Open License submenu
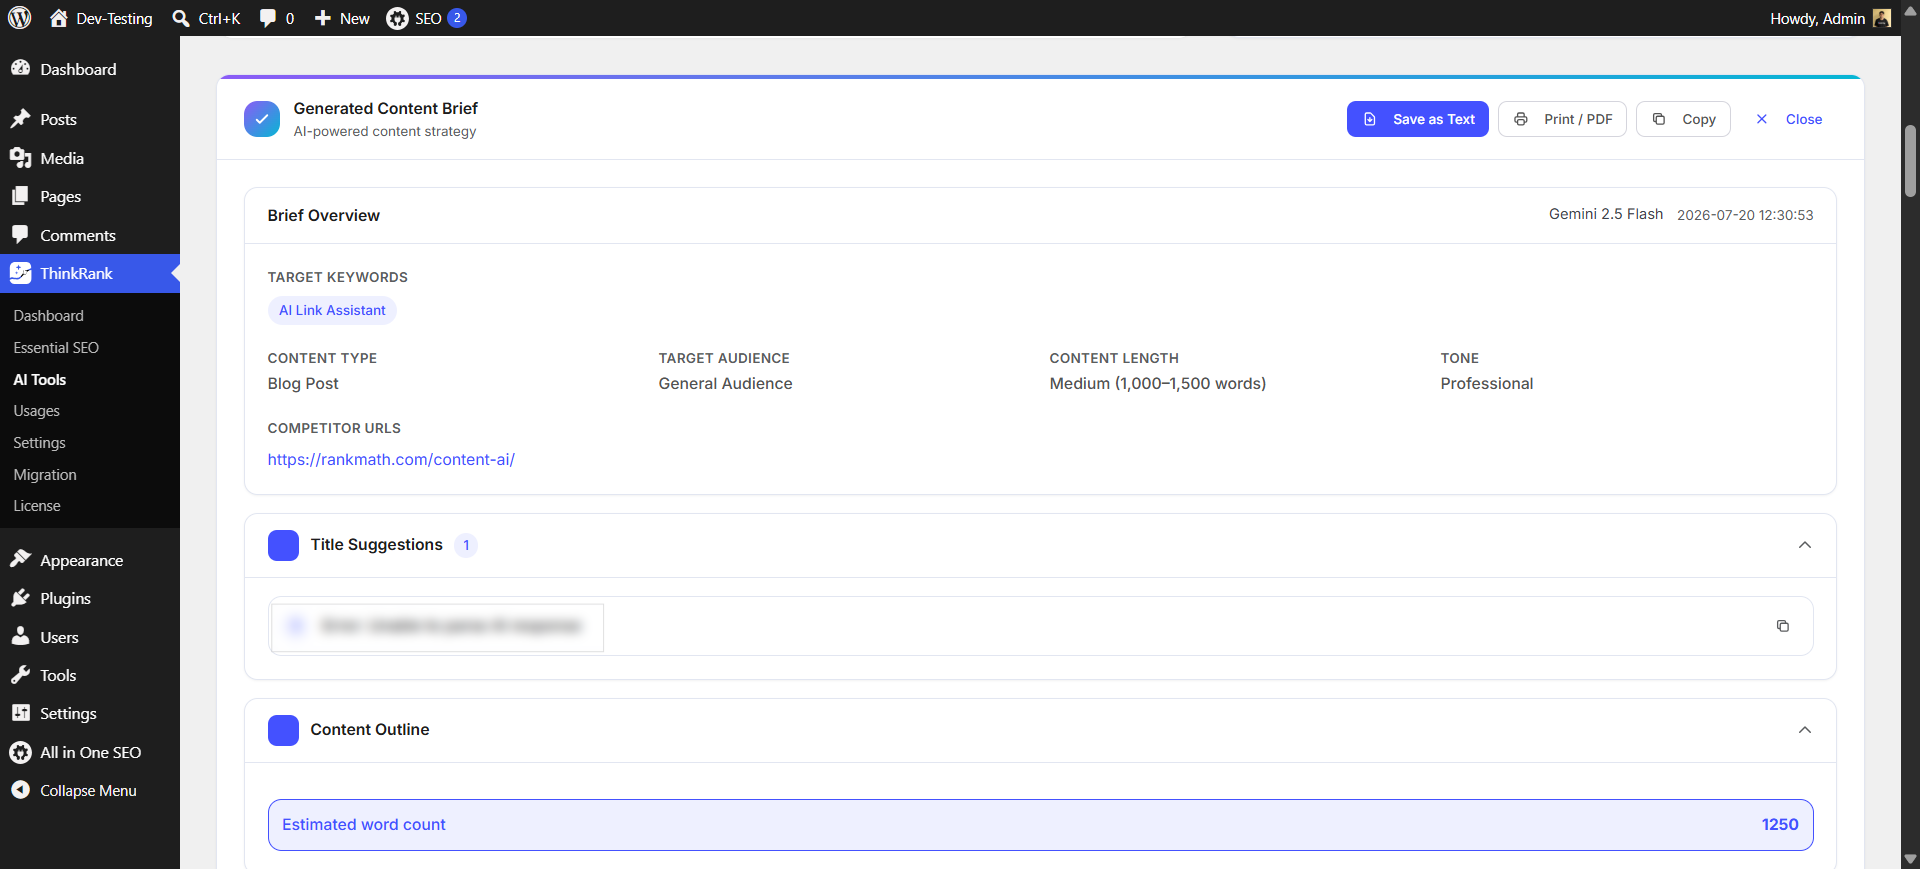Viewport: 1920px width, 869px height. click(x=37, y=506)
